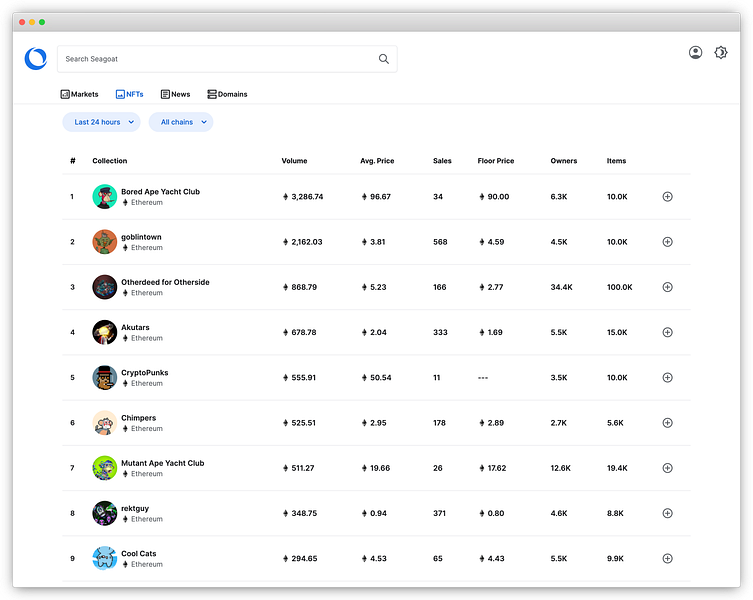Open the Bored Ape Yacht Club link

pyautogui.click(x=160, y=192)
